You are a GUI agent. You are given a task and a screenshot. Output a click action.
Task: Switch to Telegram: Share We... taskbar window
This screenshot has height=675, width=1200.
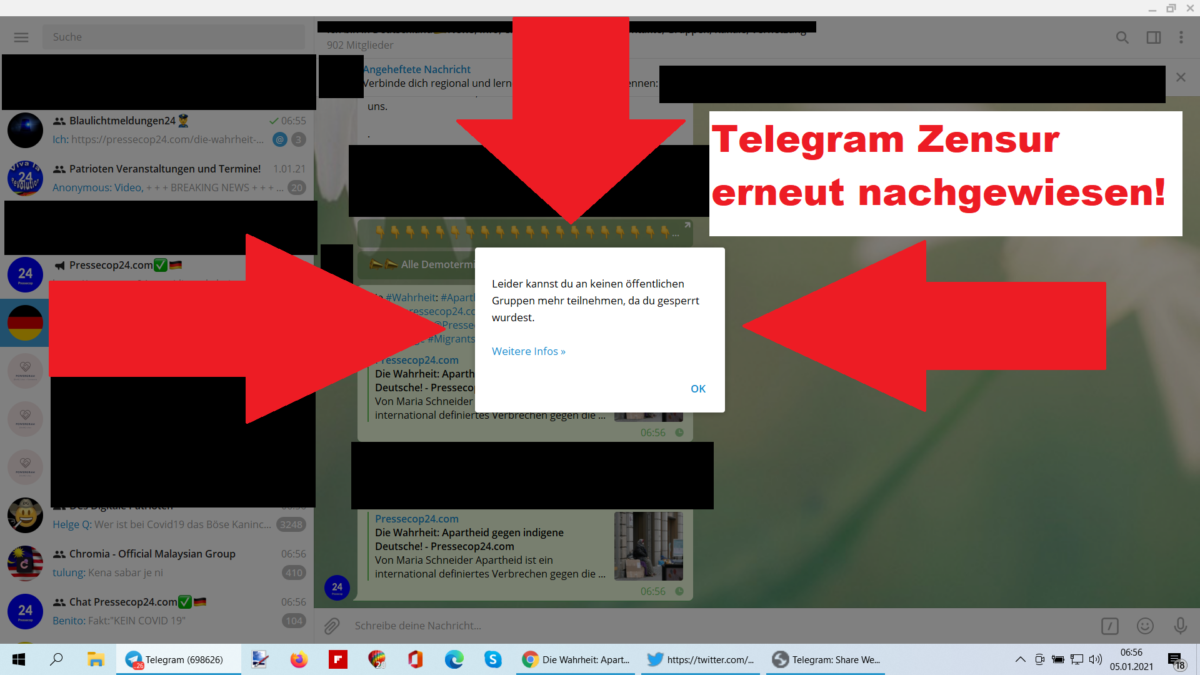pos(826,659)
